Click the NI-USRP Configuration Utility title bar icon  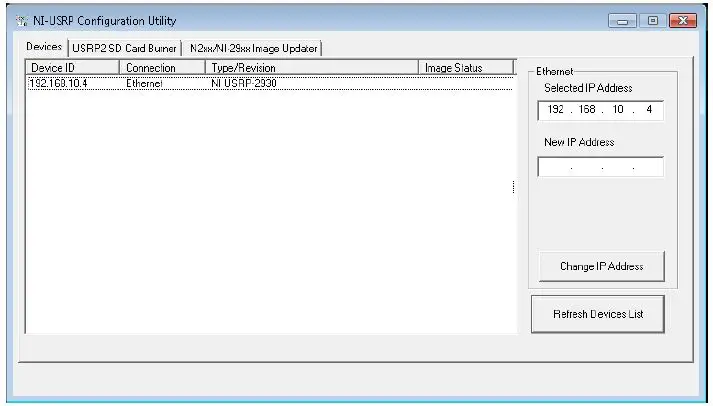click(22, 21)
